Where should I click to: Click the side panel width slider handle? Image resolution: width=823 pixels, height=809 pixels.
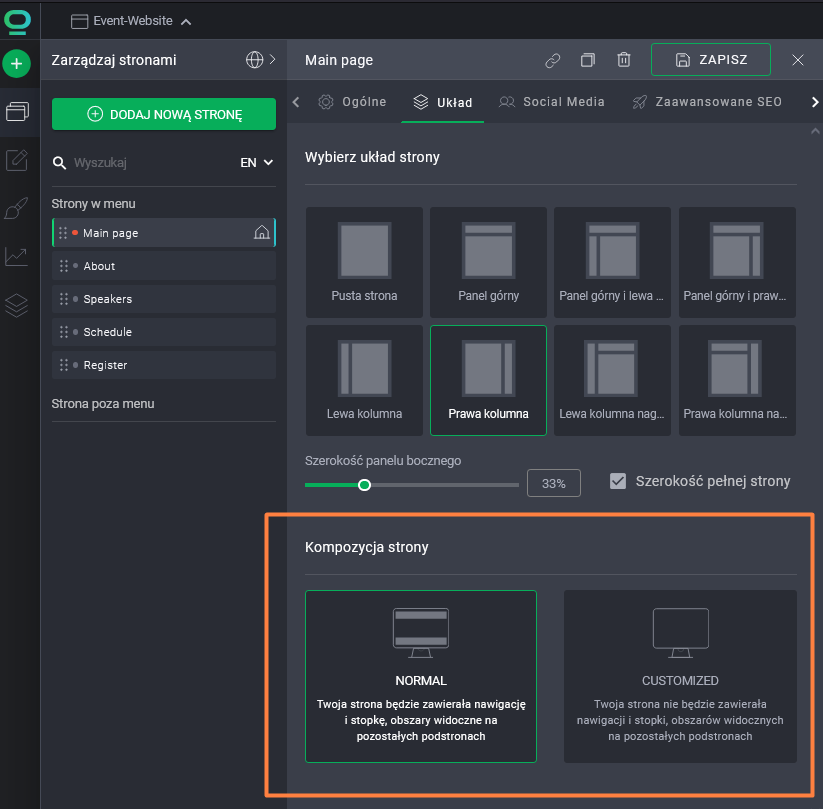pyautogui.click(x=364, y=485)
